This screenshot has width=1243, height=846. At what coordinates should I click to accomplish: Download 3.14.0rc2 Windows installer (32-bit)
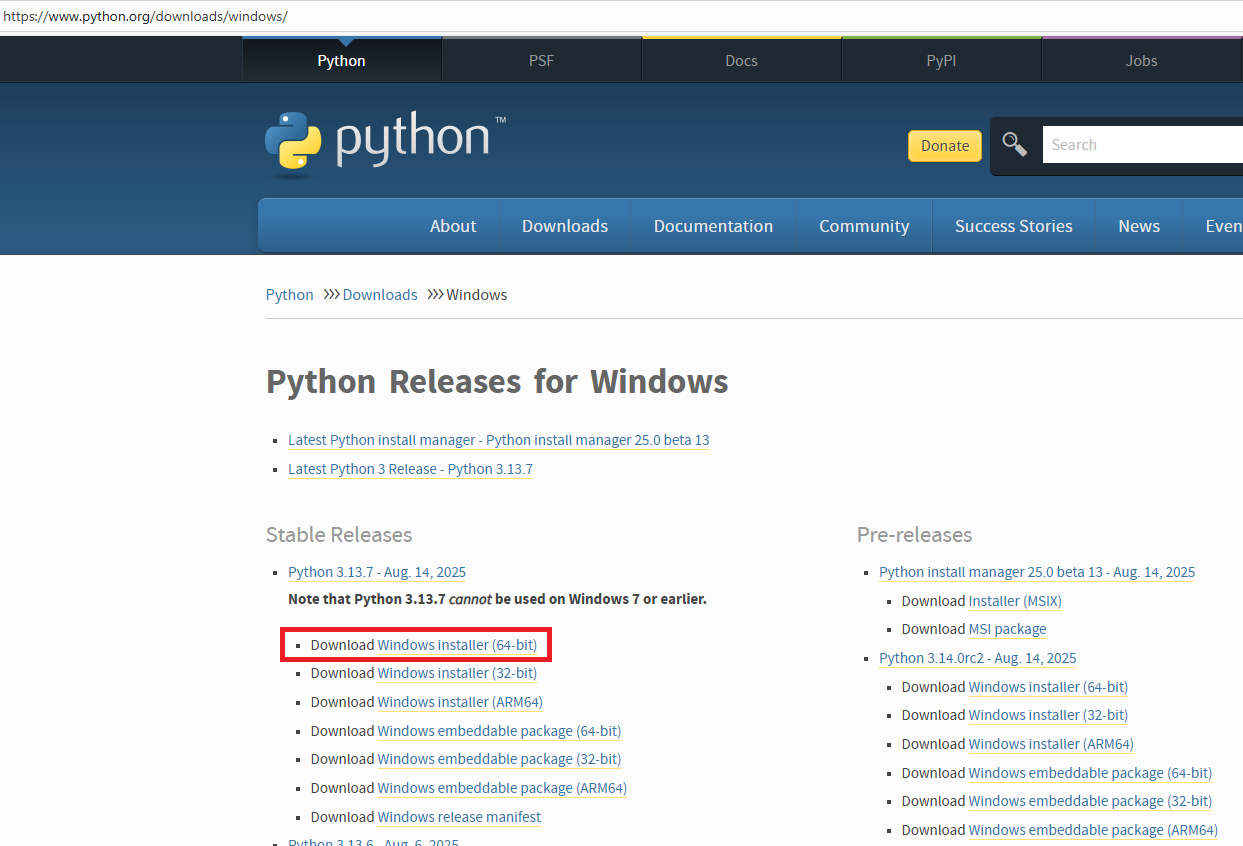(x=1048, y=715)
